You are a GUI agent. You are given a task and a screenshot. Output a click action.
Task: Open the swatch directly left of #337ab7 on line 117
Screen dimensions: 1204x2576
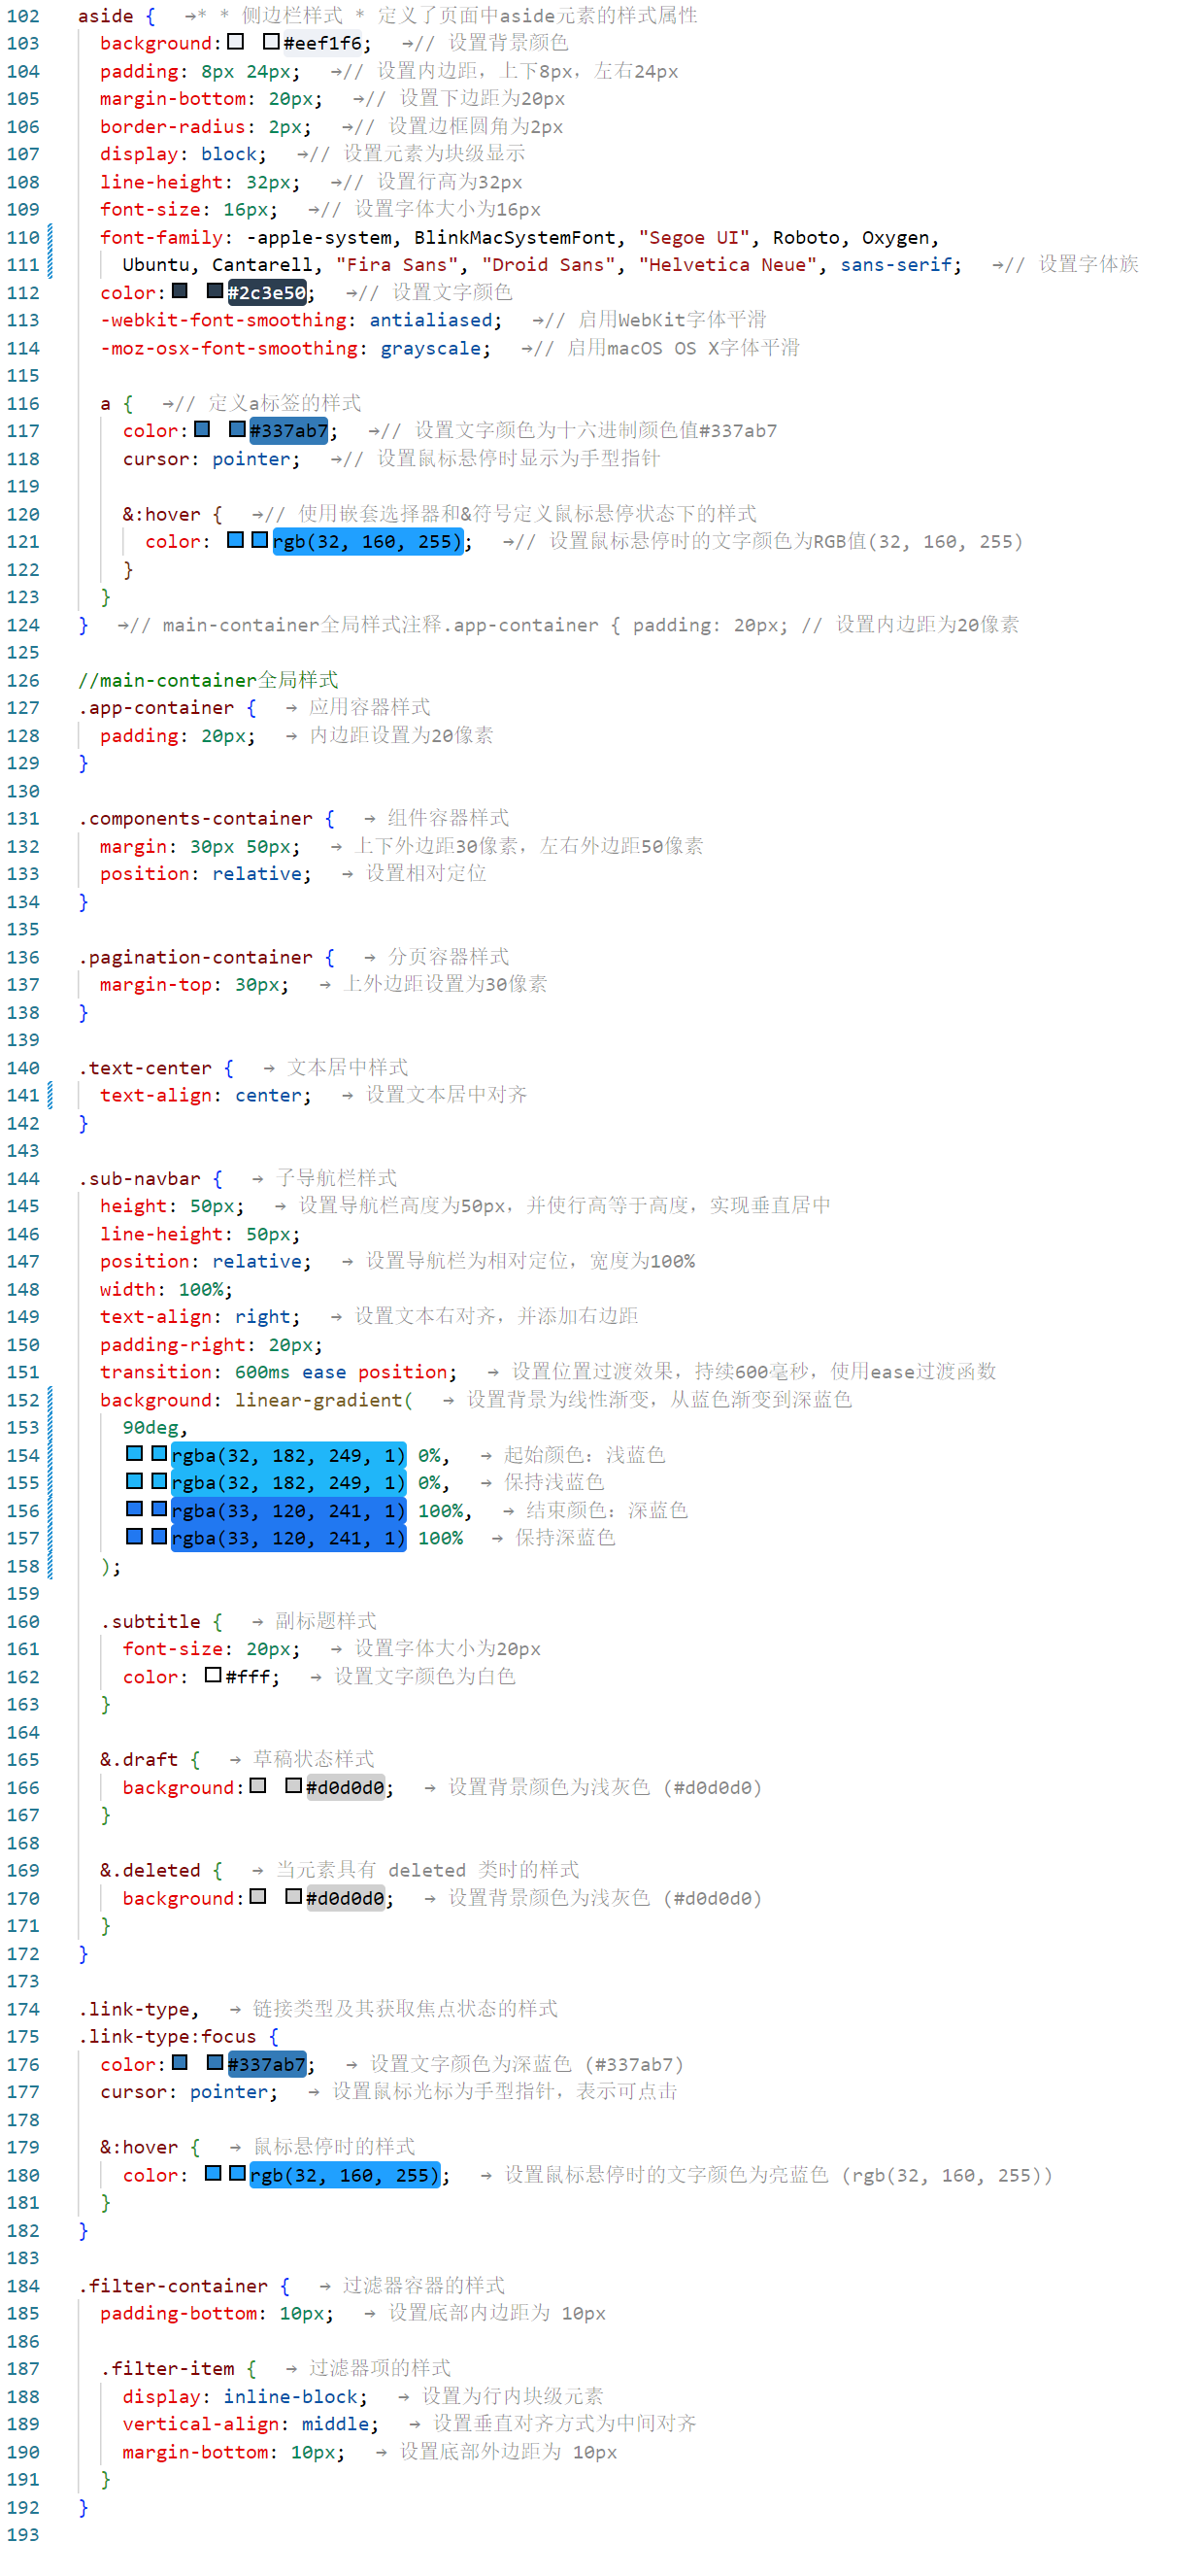pos(237,429)
